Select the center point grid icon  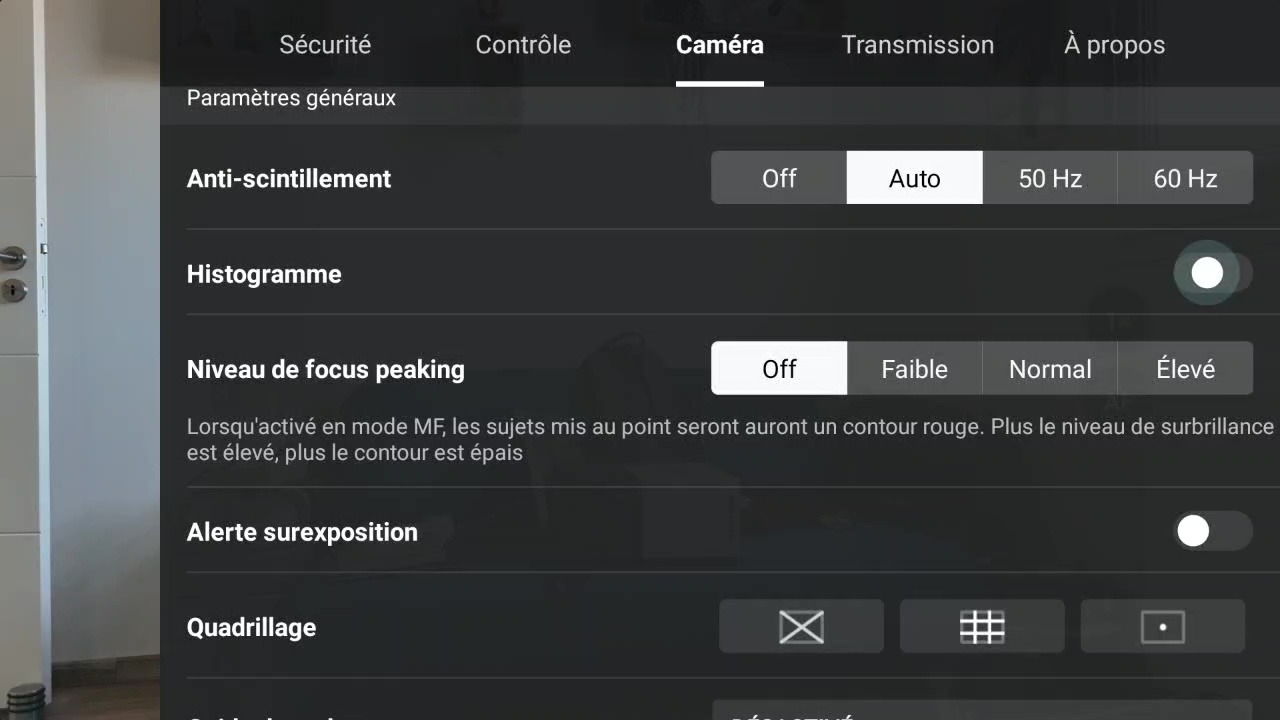(x=1163, y=627)
